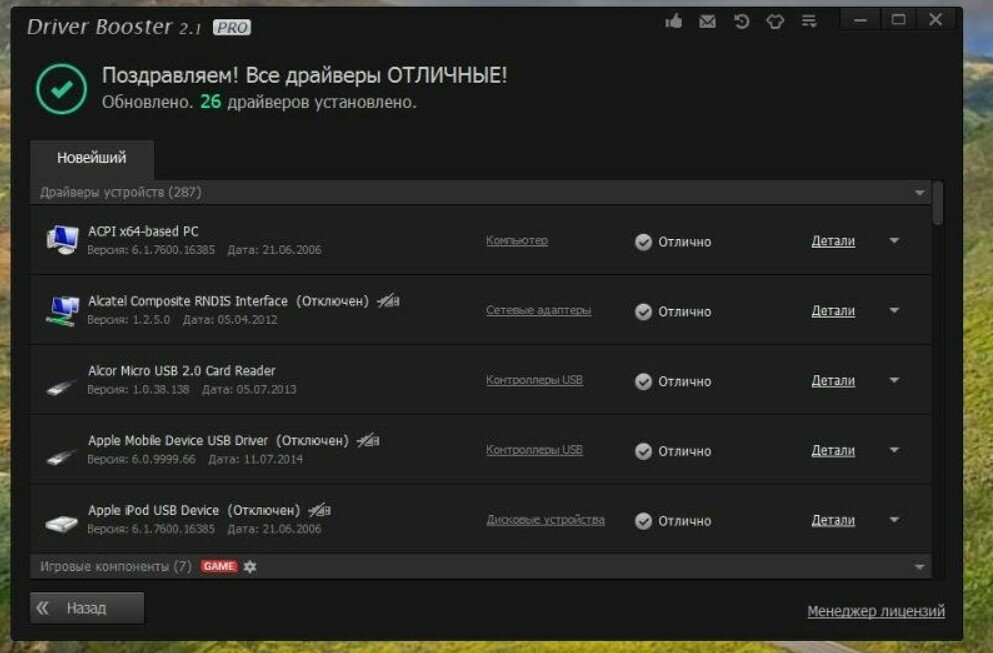Open the options menu icon
This screenshot has height=653, width=993.
(x=809, y=22)
